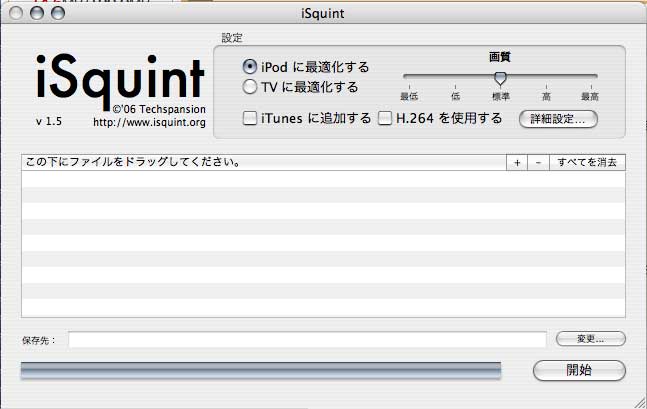
Task: Start the conversion with 開始
Action: pos(579,370)
